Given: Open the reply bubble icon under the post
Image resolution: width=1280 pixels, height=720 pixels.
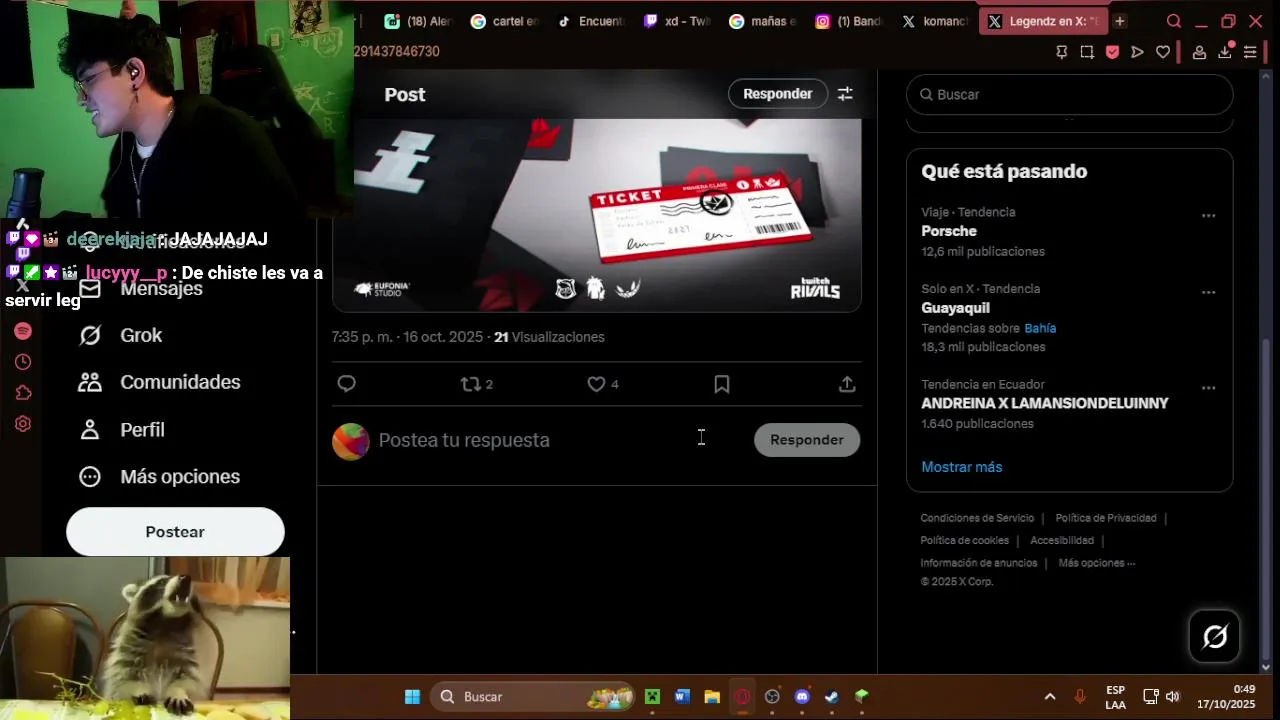Looking at the screenshot, I should [347, 384].
